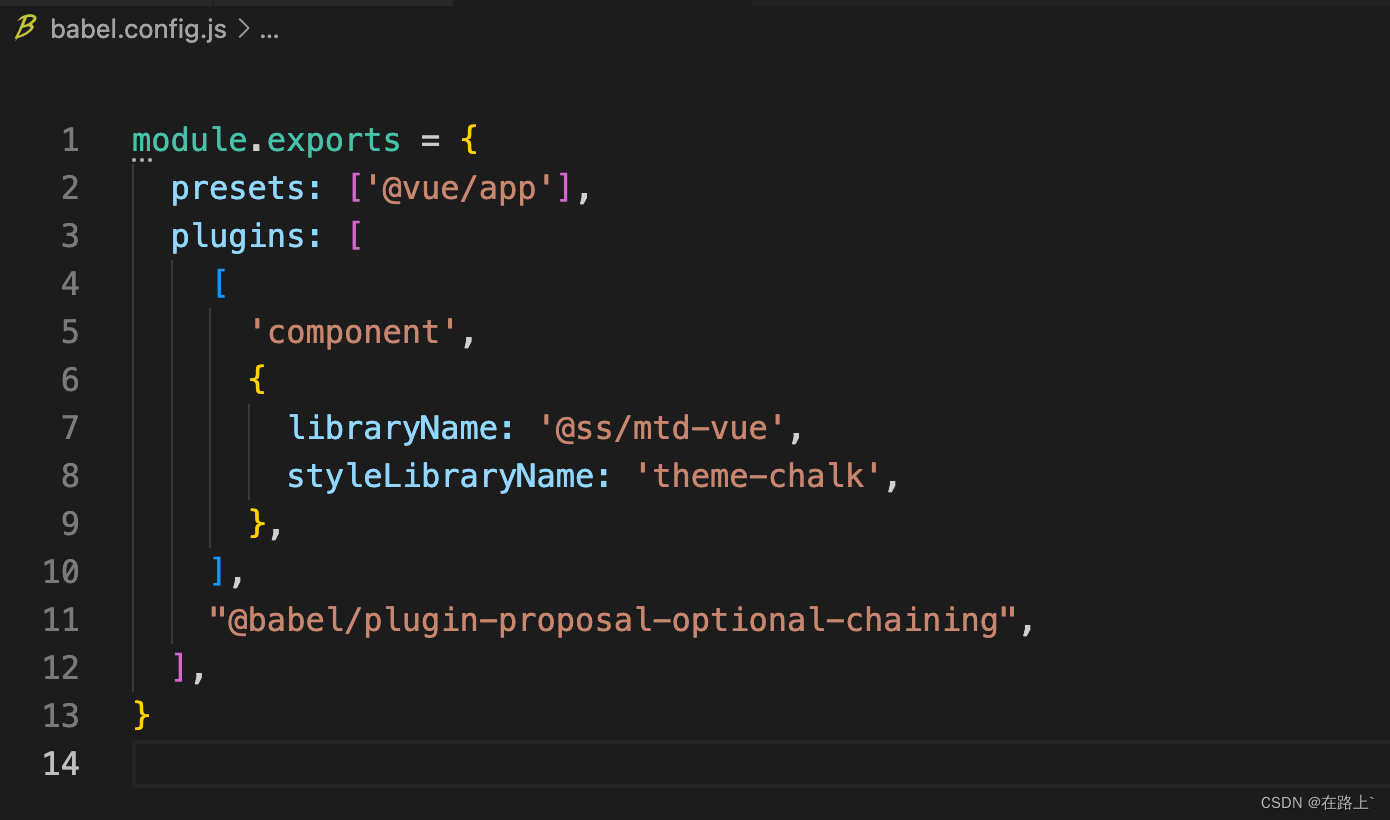Place cursor on empty line 14
Image resolution: width=1390 pixels, height=820 pixels.
[760, 764]
